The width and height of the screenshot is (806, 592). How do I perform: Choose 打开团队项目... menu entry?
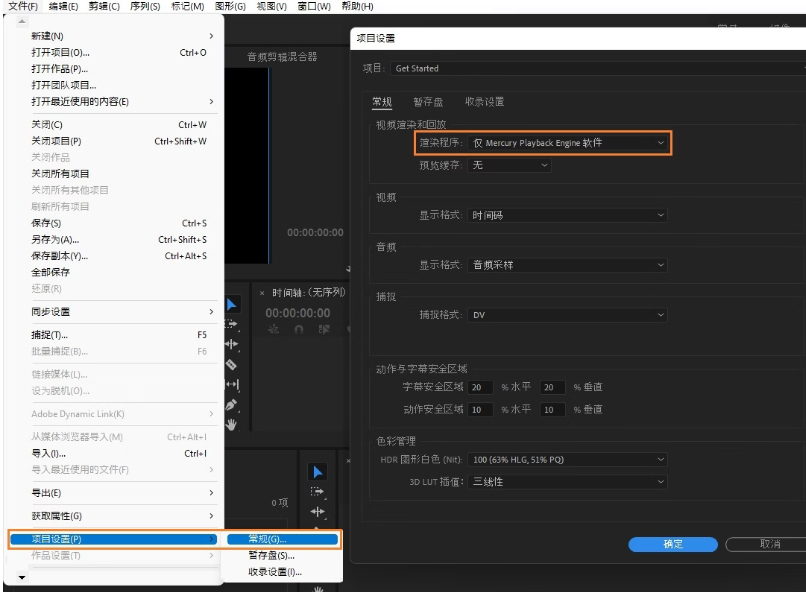(123, 85)
